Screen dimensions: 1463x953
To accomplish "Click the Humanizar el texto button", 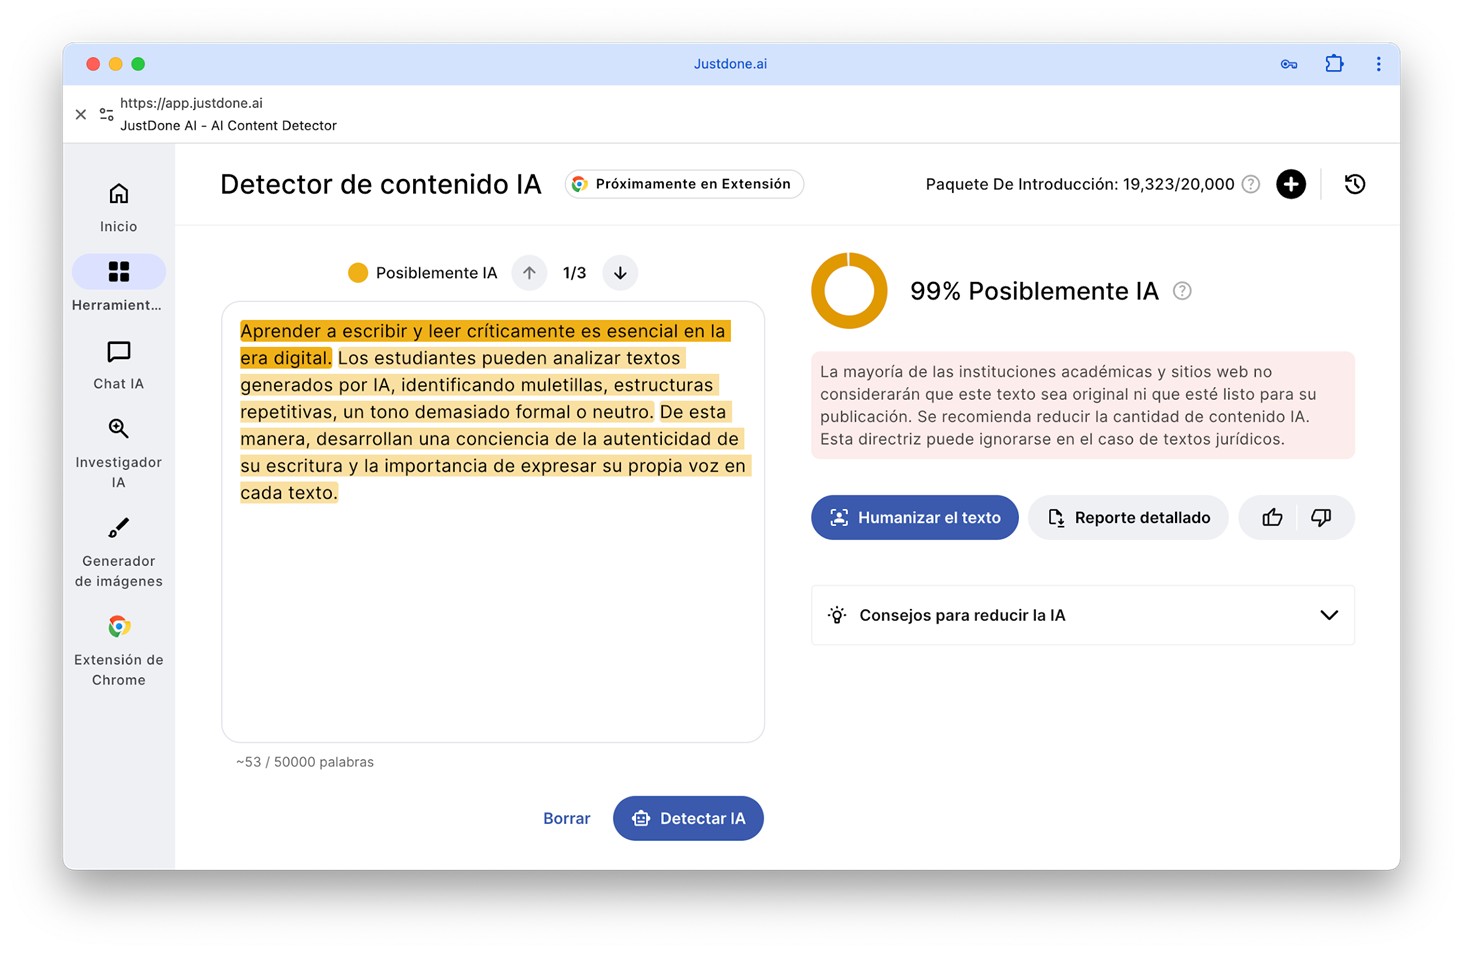I will (x=913, y=517).
